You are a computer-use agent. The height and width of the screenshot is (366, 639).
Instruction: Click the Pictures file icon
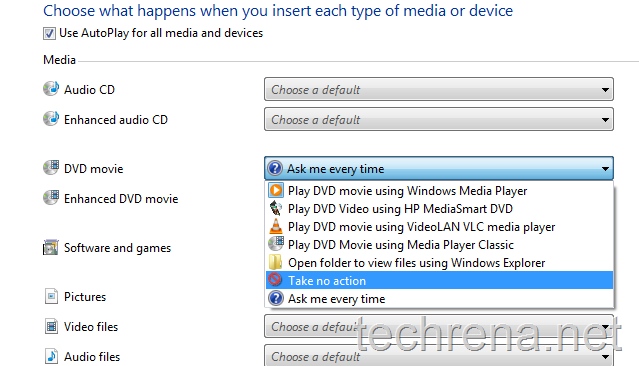click(x=51, y=296)
